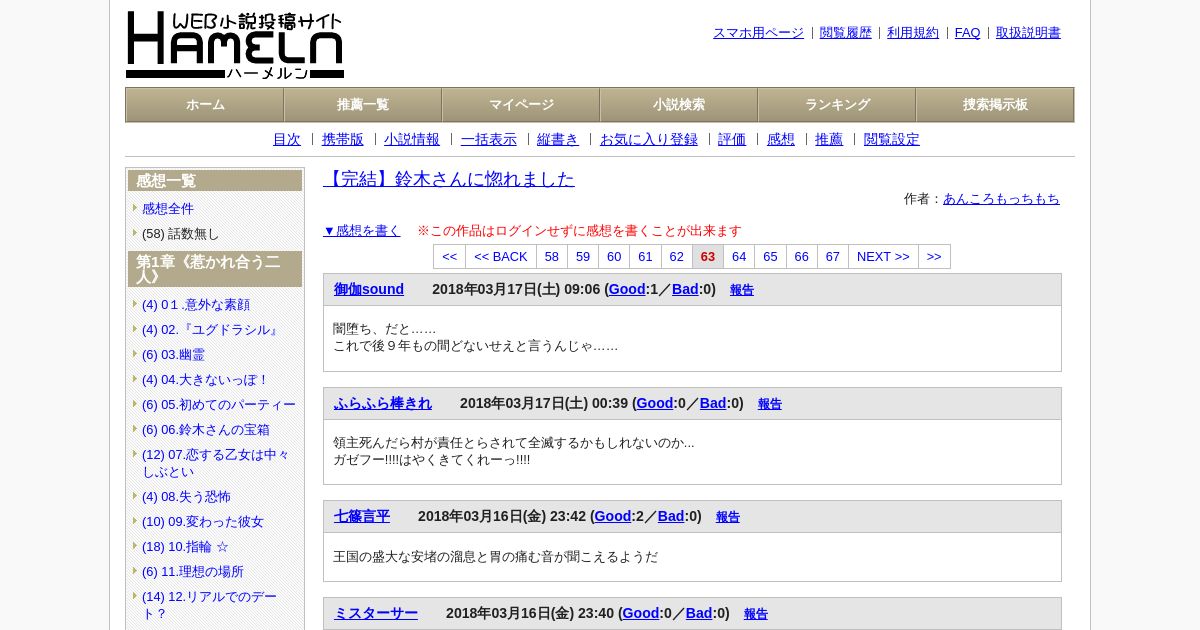Open 利用規約 link
The width and height of the screenshot is (1200, 630).
[913, 33]
